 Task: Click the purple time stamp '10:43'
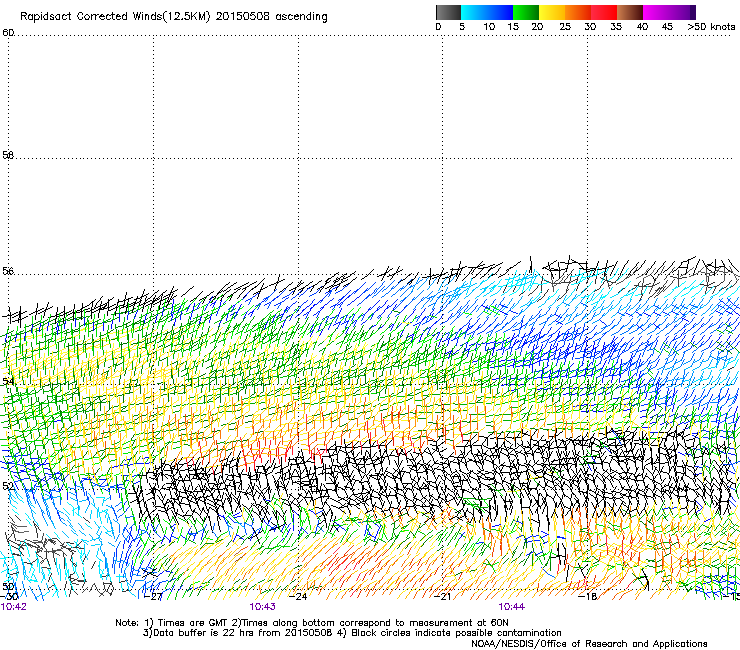[262, 607]
